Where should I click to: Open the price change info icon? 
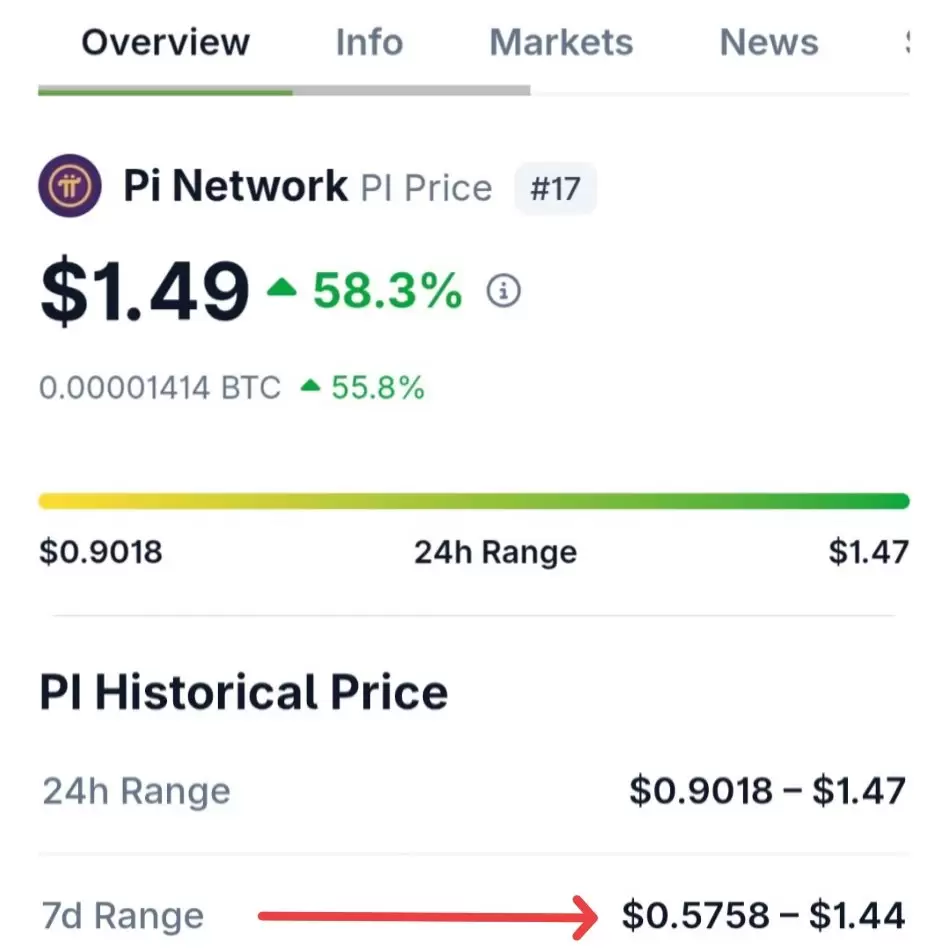coord(503,291)
